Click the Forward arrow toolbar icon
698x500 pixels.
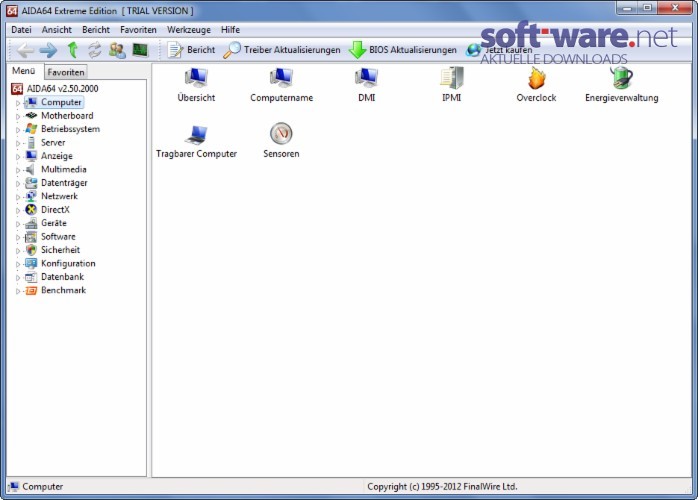click(48, 50)
